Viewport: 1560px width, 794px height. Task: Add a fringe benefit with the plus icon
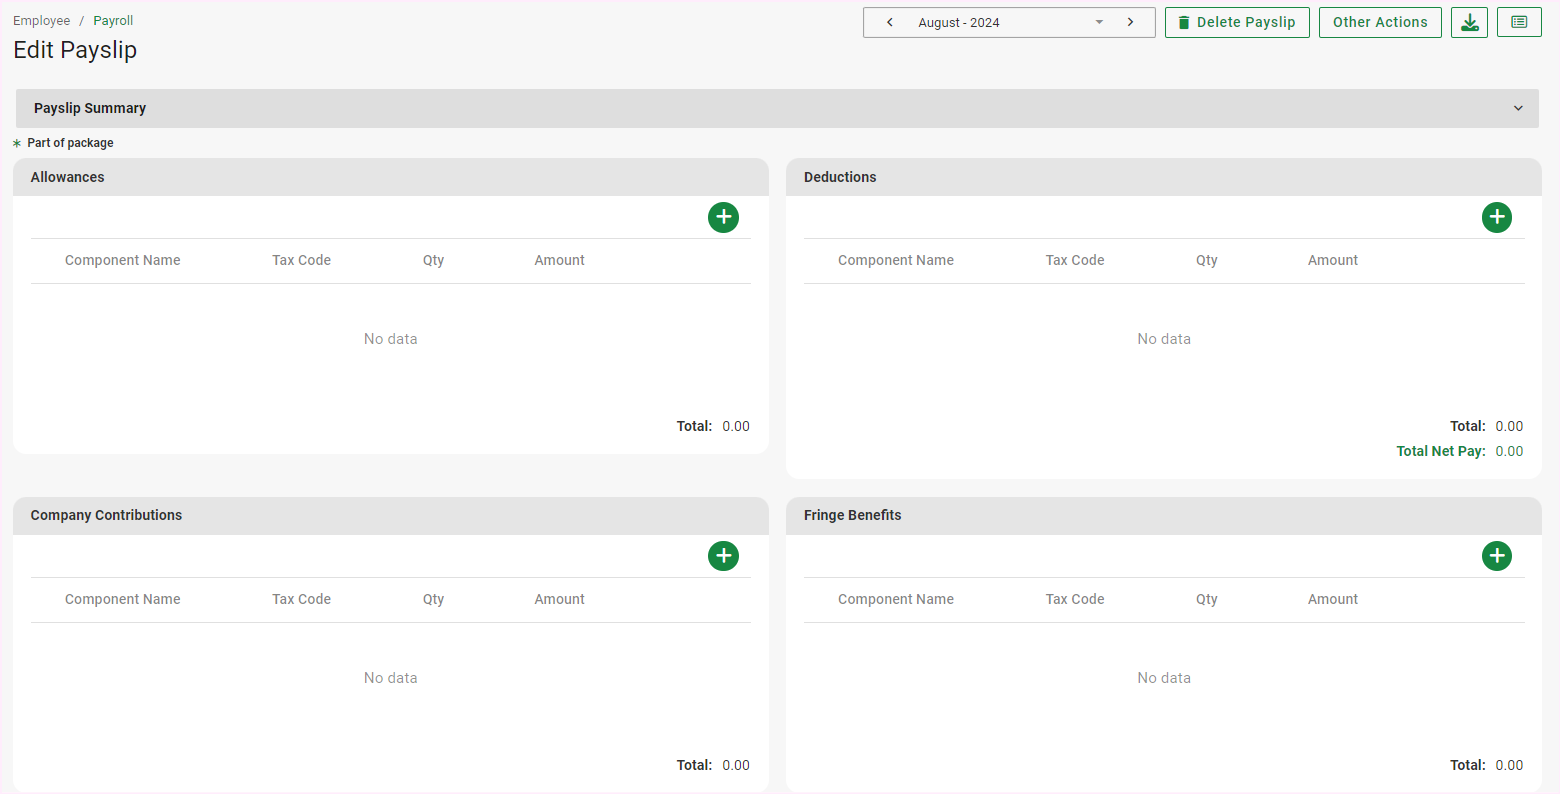(1496, 556)
